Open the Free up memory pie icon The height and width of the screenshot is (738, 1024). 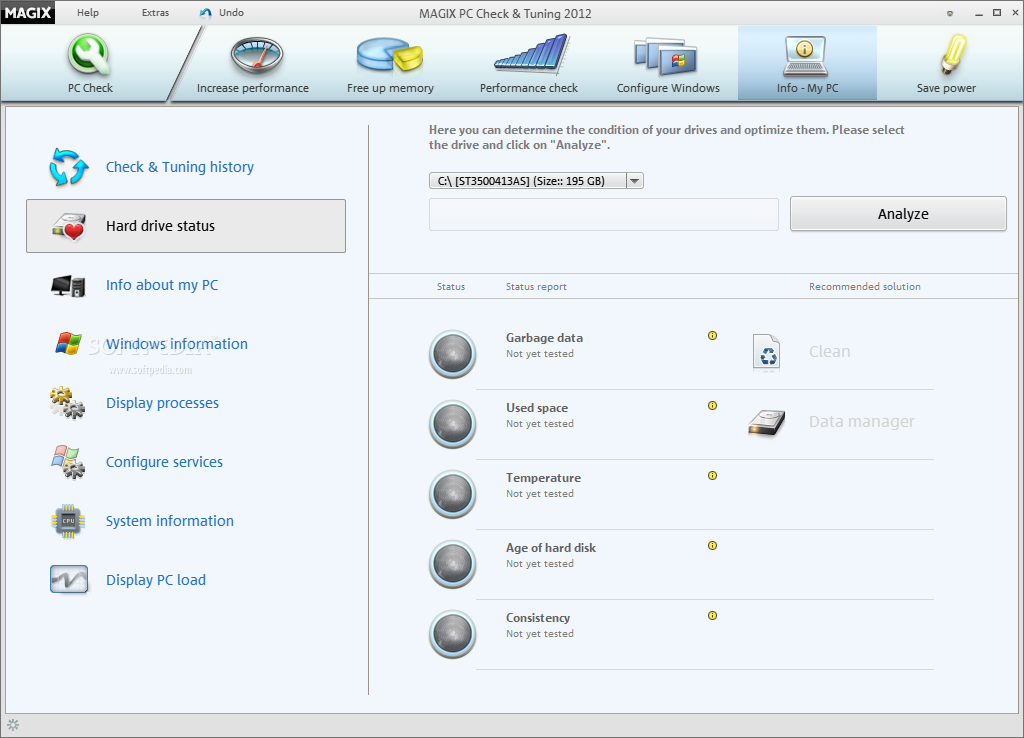(x=390, y=56)
